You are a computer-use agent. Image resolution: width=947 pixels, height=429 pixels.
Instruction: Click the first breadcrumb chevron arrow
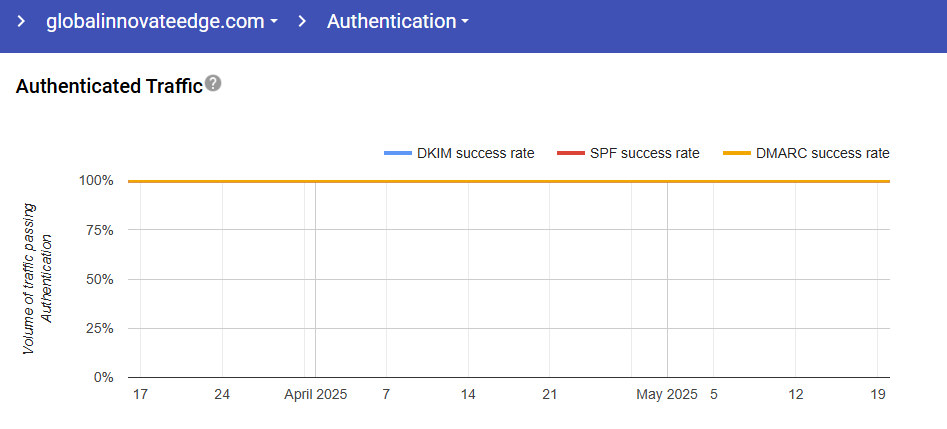[20, 22]
